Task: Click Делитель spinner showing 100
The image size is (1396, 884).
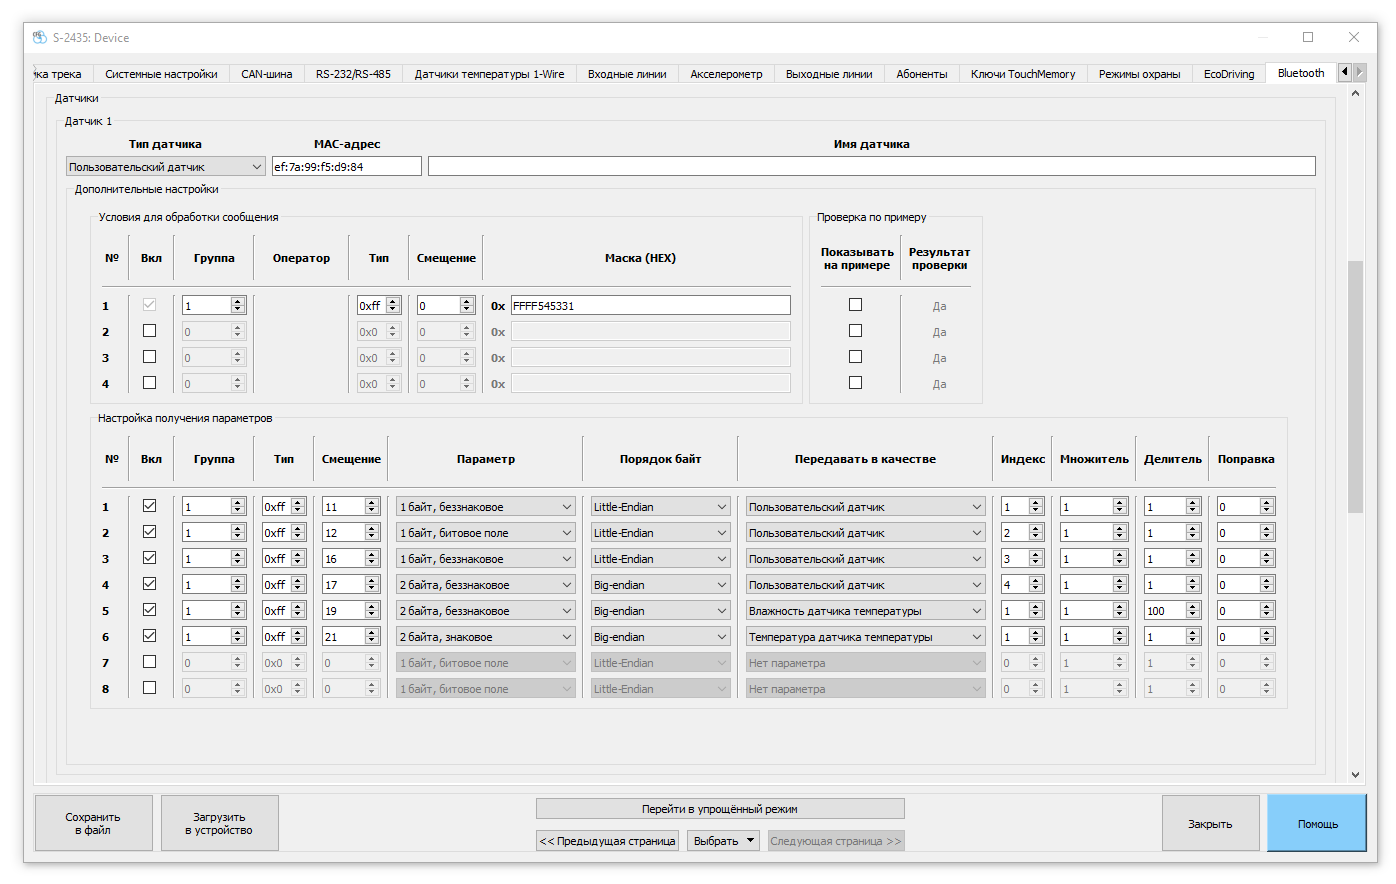Action: point(1172,611)
